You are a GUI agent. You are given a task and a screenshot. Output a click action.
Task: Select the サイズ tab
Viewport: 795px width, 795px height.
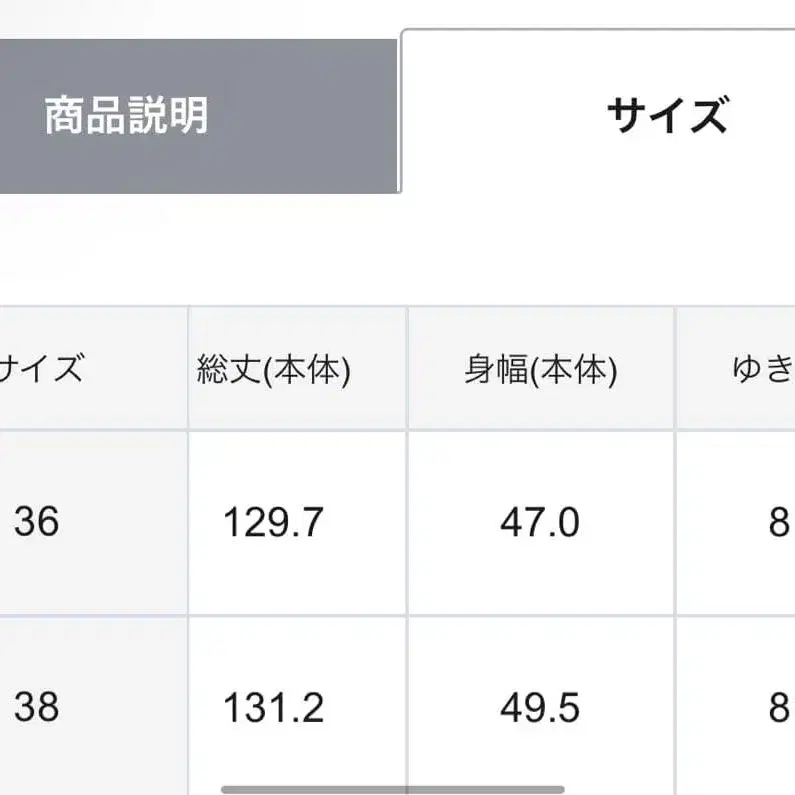(665, 116)
